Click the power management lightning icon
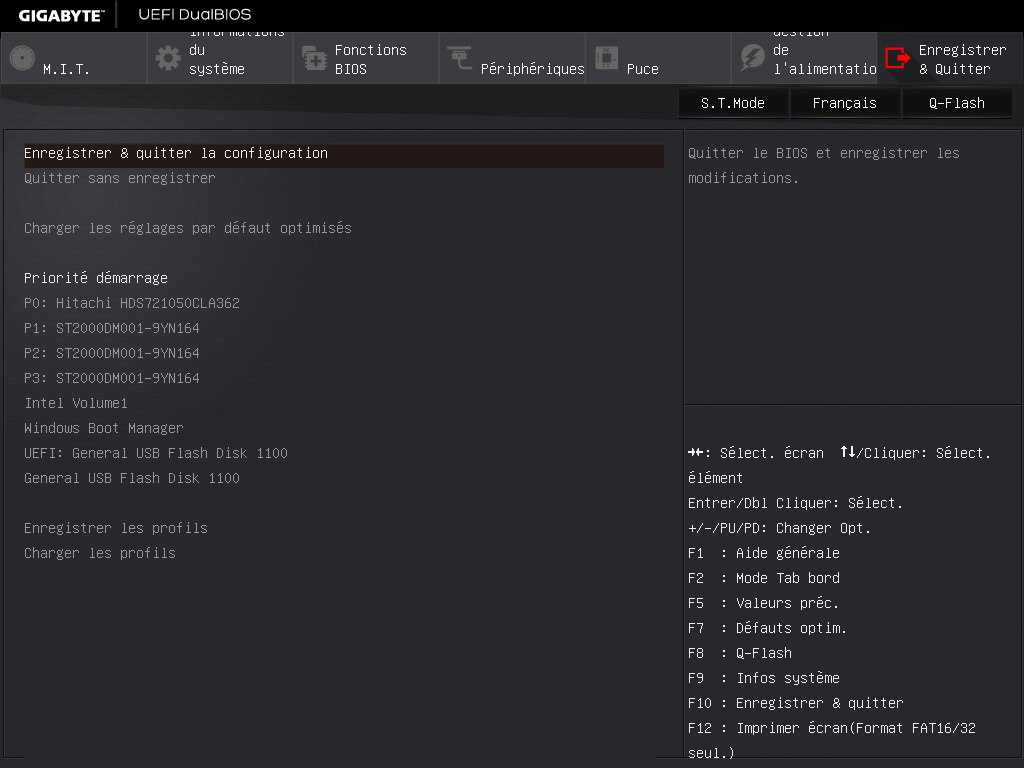 click(x=752, y=58)
